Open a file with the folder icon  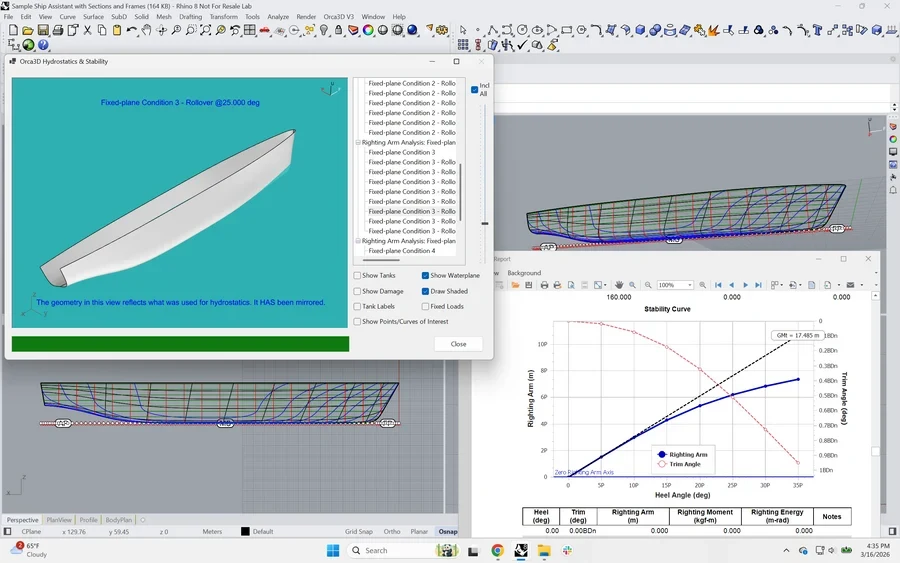click(28, 30)
